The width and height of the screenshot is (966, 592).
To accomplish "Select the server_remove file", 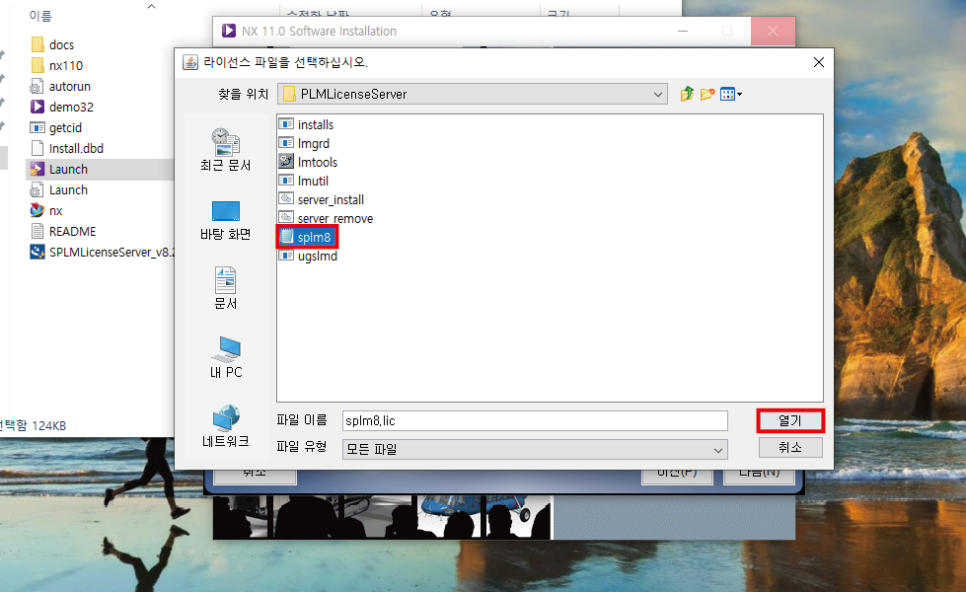I will tap(325, 219).
